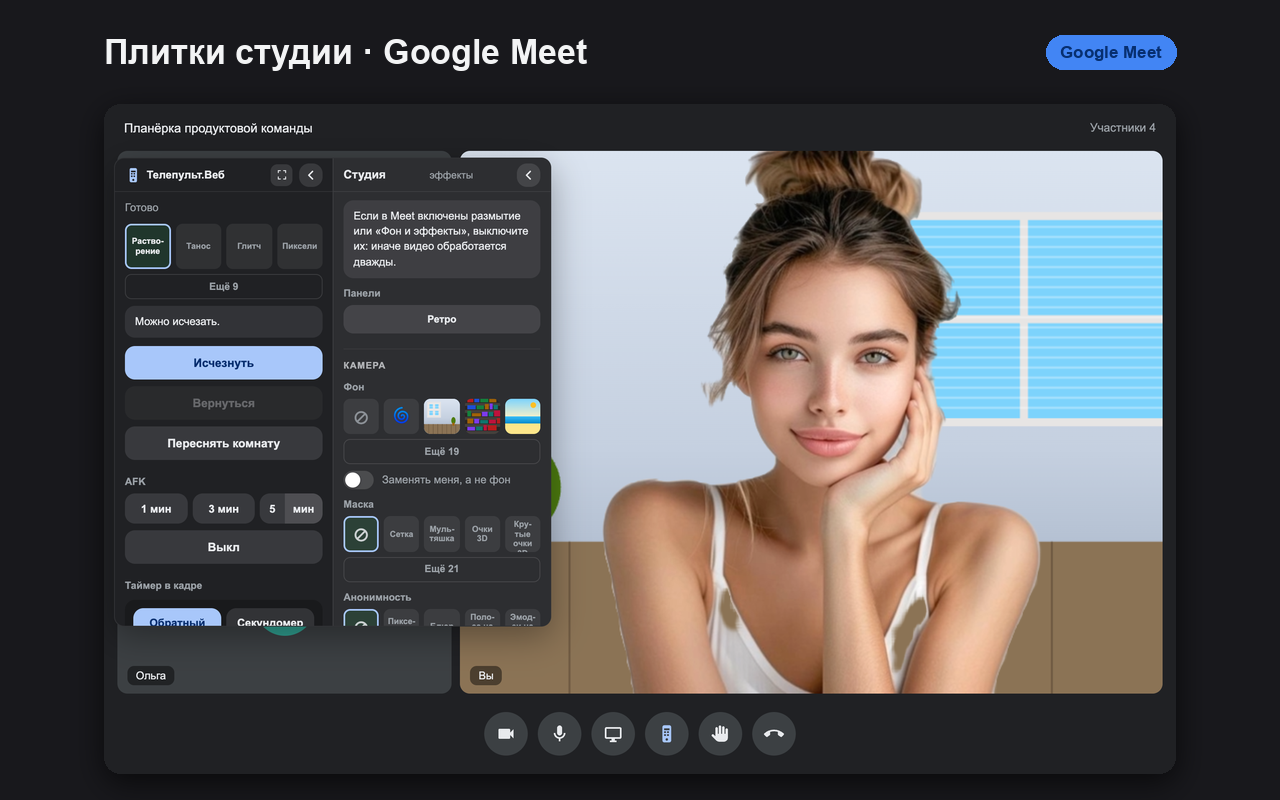The width and height of the screenshot is (1280, 800).
Task: Set AFK to 3 мин
Action: pos(223,509)
